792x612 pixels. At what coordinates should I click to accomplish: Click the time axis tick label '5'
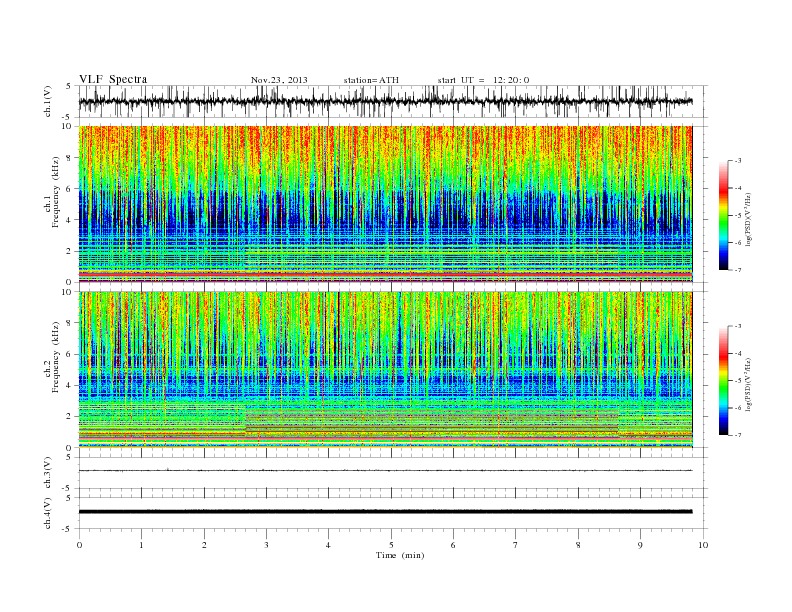click(x=391, y=545)
